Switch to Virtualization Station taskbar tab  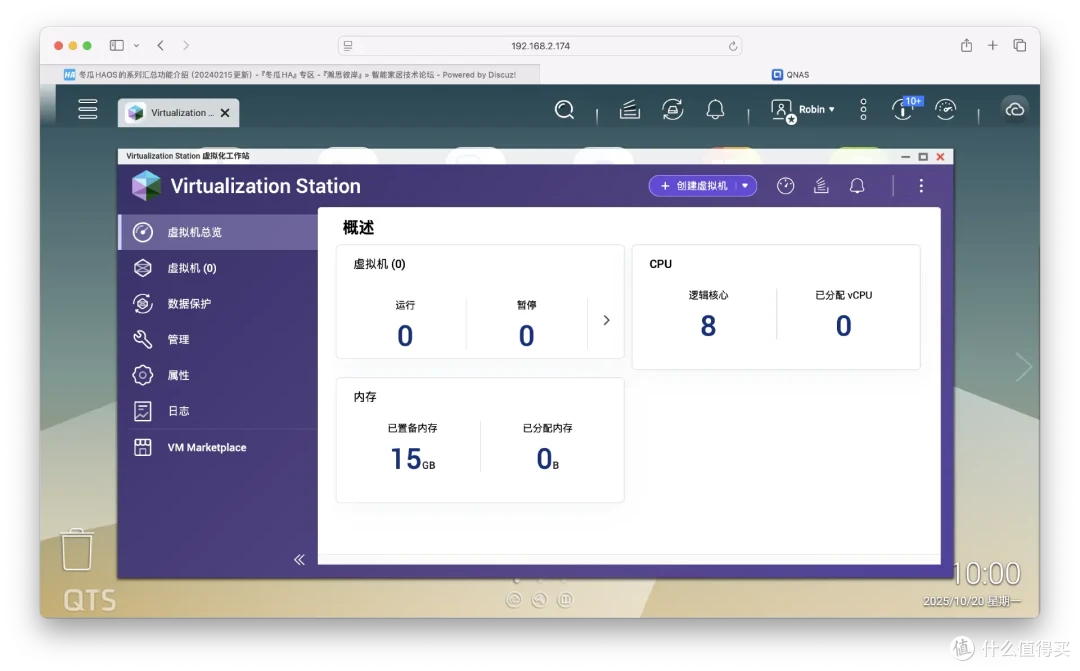(x=178, y=113)
